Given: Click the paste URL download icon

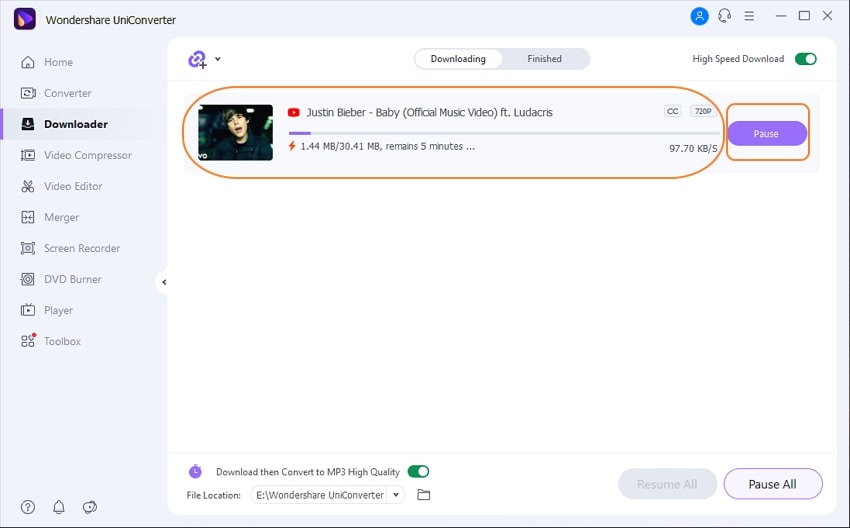Looking at the screenshot, I should click(197, 59).
